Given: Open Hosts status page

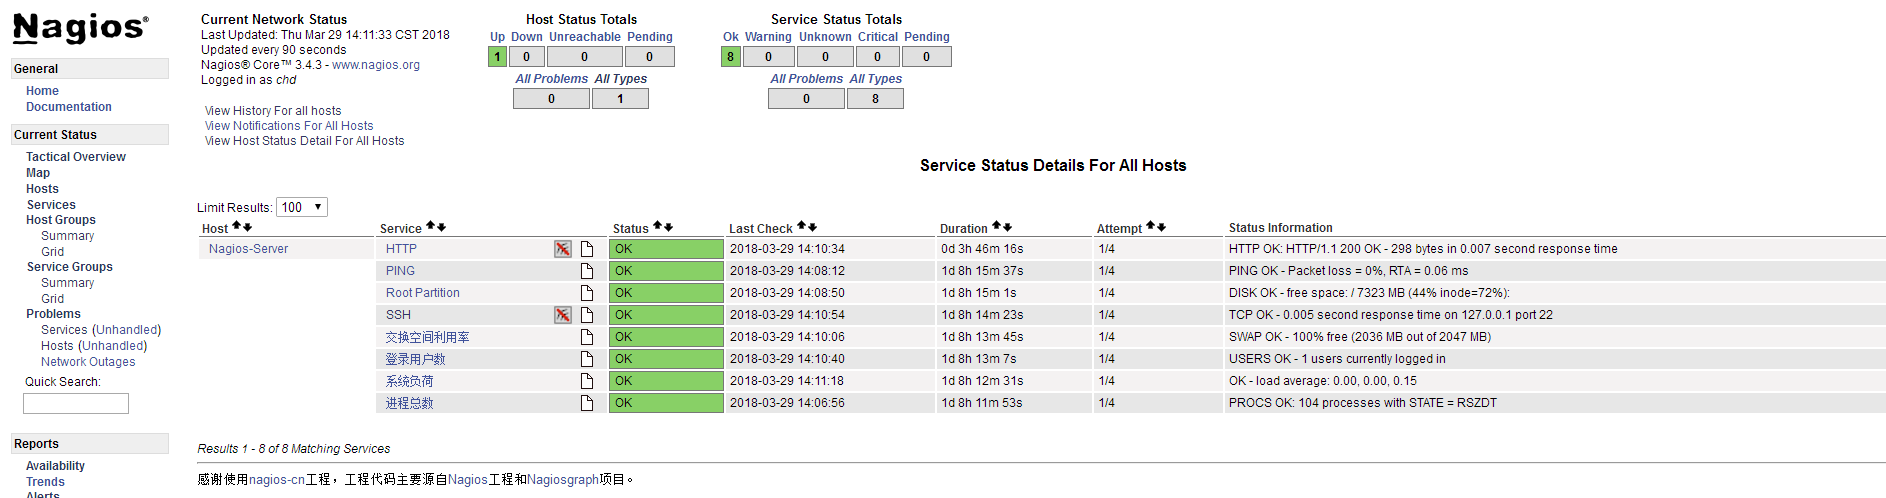Looking at the screenshot, I should click(42, 189).
